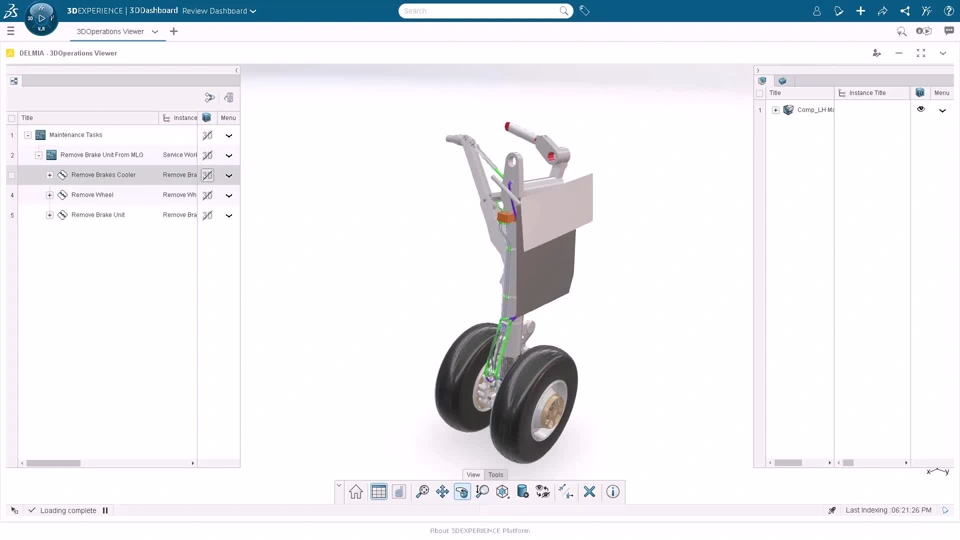Click the tag icon beside the search box
Viewport: 960px width, 540px height.
coord(585,11)
